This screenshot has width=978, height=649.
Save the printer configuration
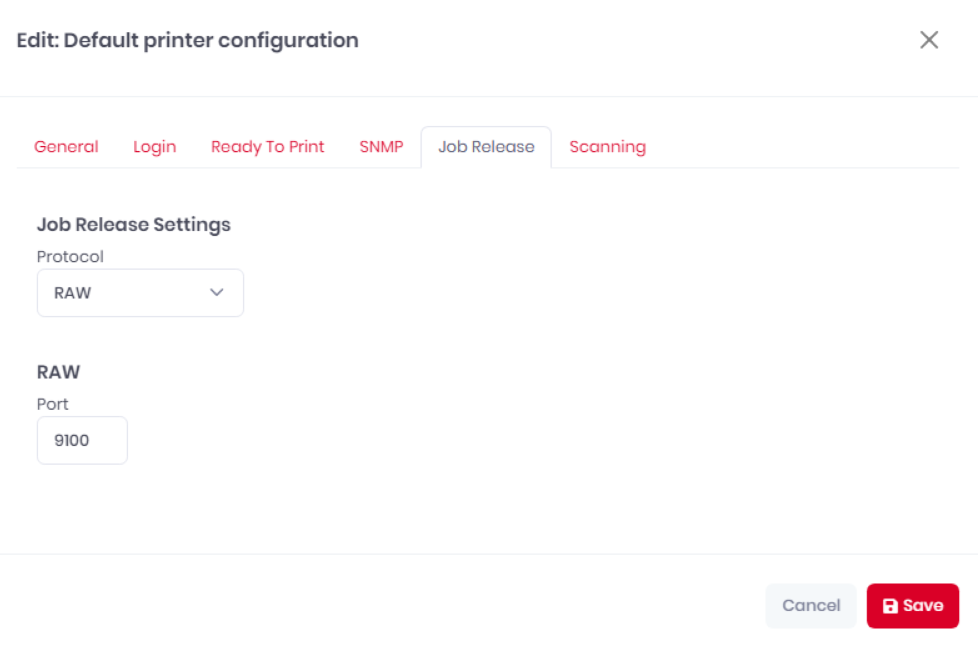click(x=913, y=606)
